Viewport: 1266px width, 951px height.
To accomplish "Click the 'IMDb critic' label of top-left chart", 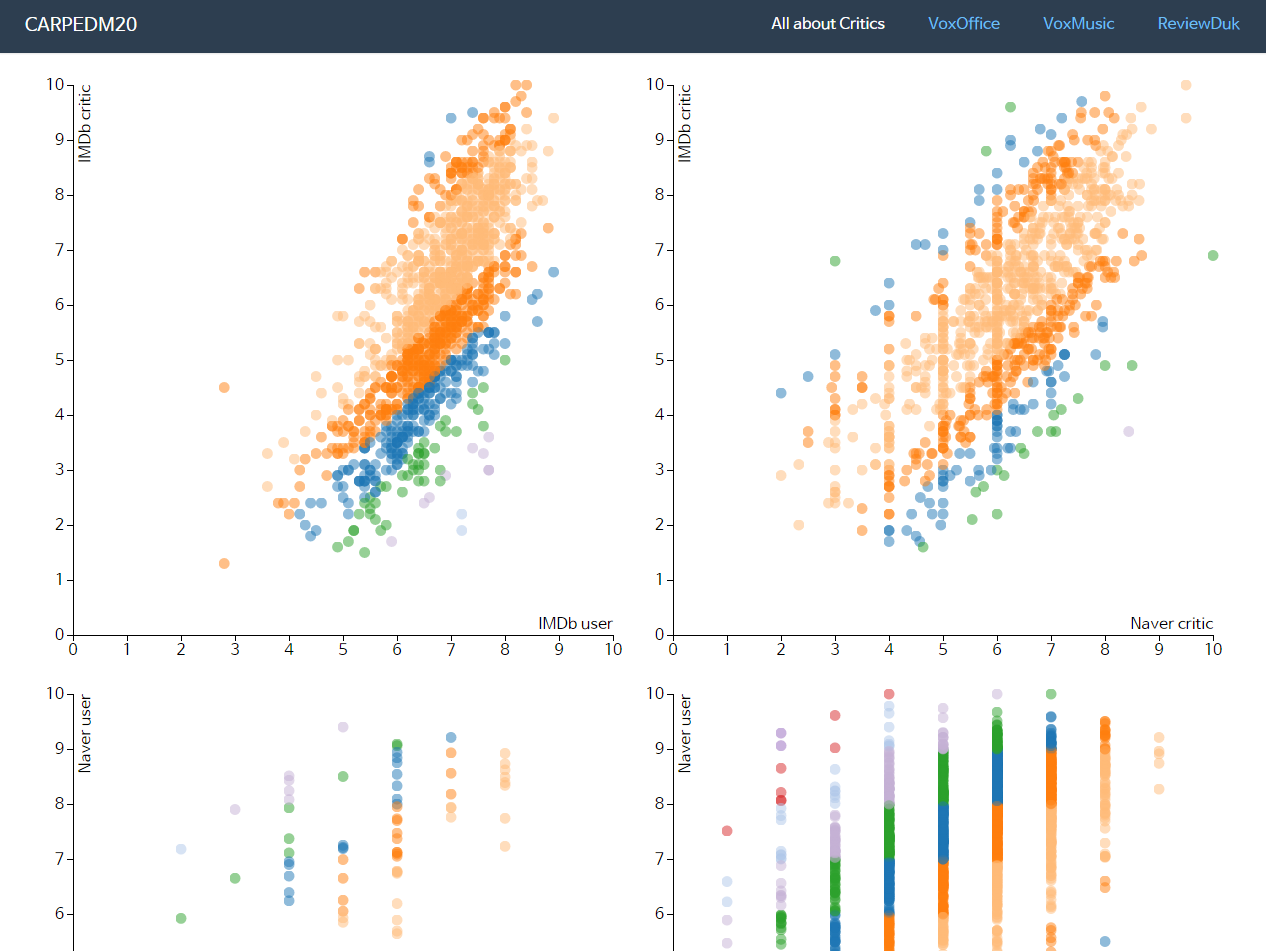I will click(x=86, y=123).
